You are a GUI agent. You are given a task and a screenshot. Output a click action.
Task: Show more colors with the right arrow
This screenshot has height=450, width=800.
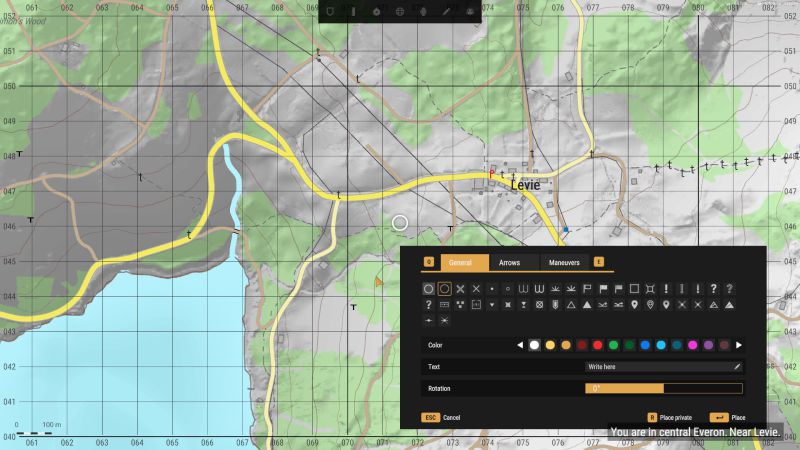point(739,345)
